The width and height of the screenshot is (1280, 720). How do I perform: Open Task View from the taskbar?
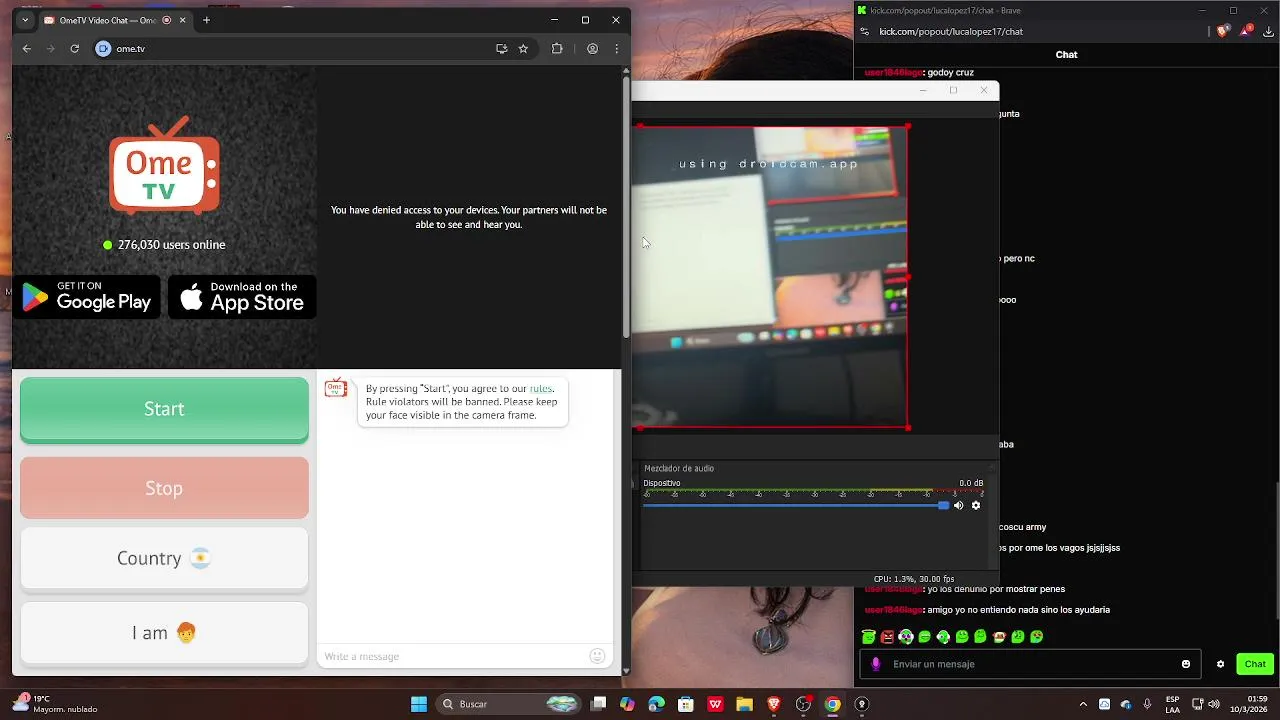pyautogui.click(x=598, y=704)
